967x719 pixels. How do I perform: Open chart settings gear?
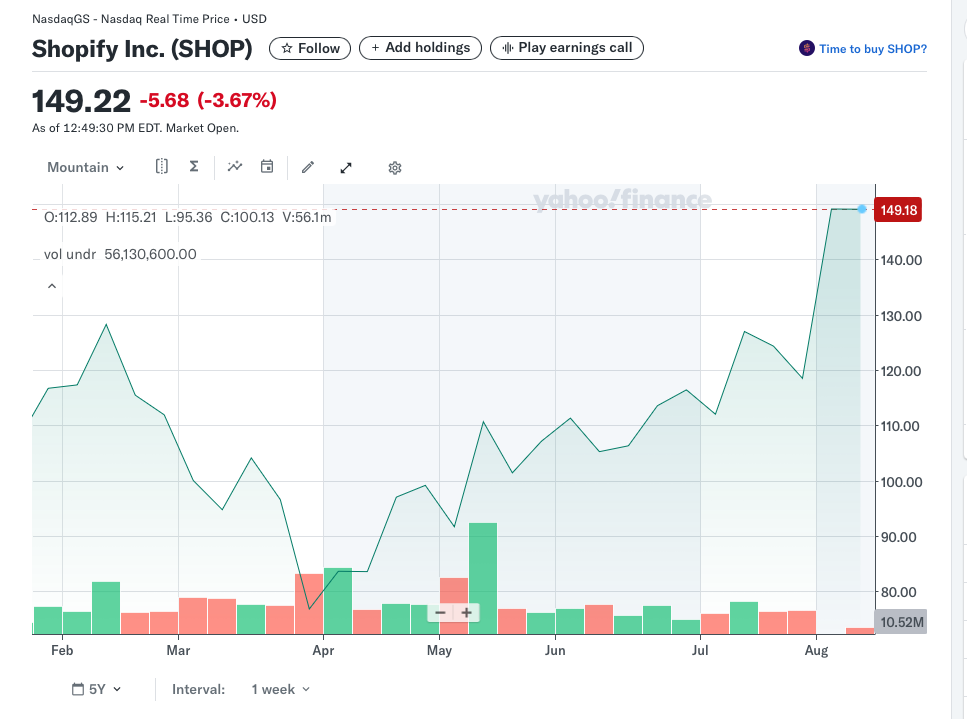coord(395,168)
